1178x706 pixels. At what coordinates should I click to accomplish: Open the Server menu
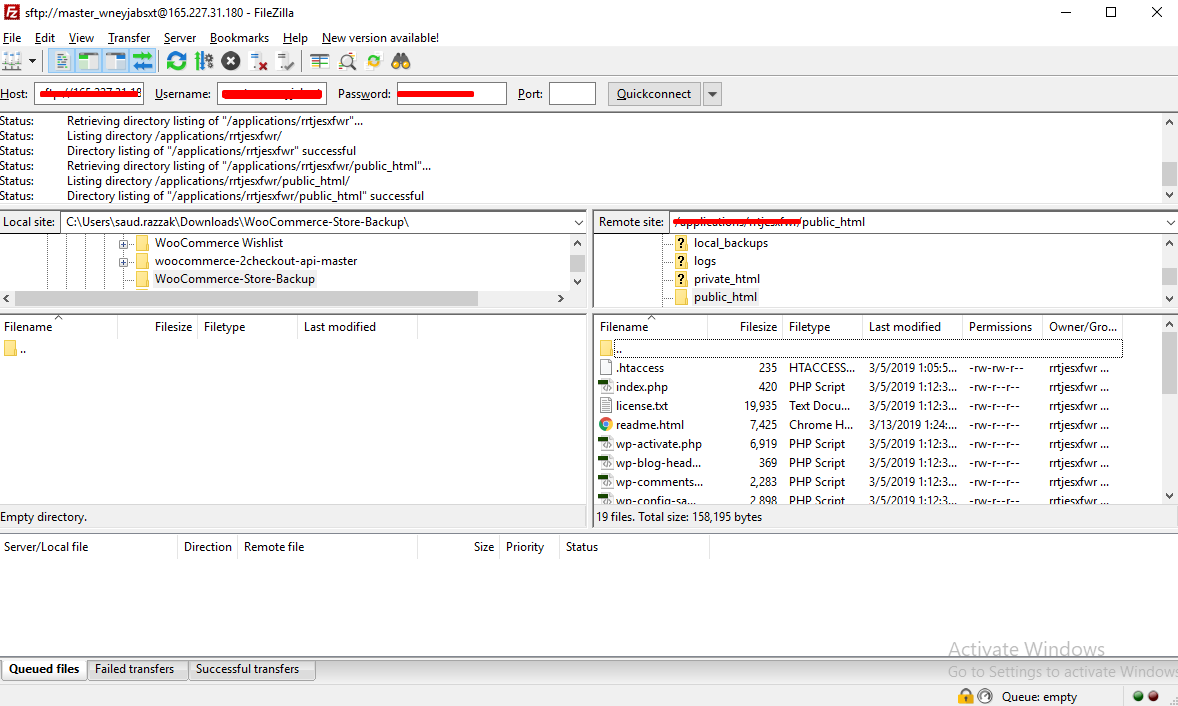(x=180, y=38)
